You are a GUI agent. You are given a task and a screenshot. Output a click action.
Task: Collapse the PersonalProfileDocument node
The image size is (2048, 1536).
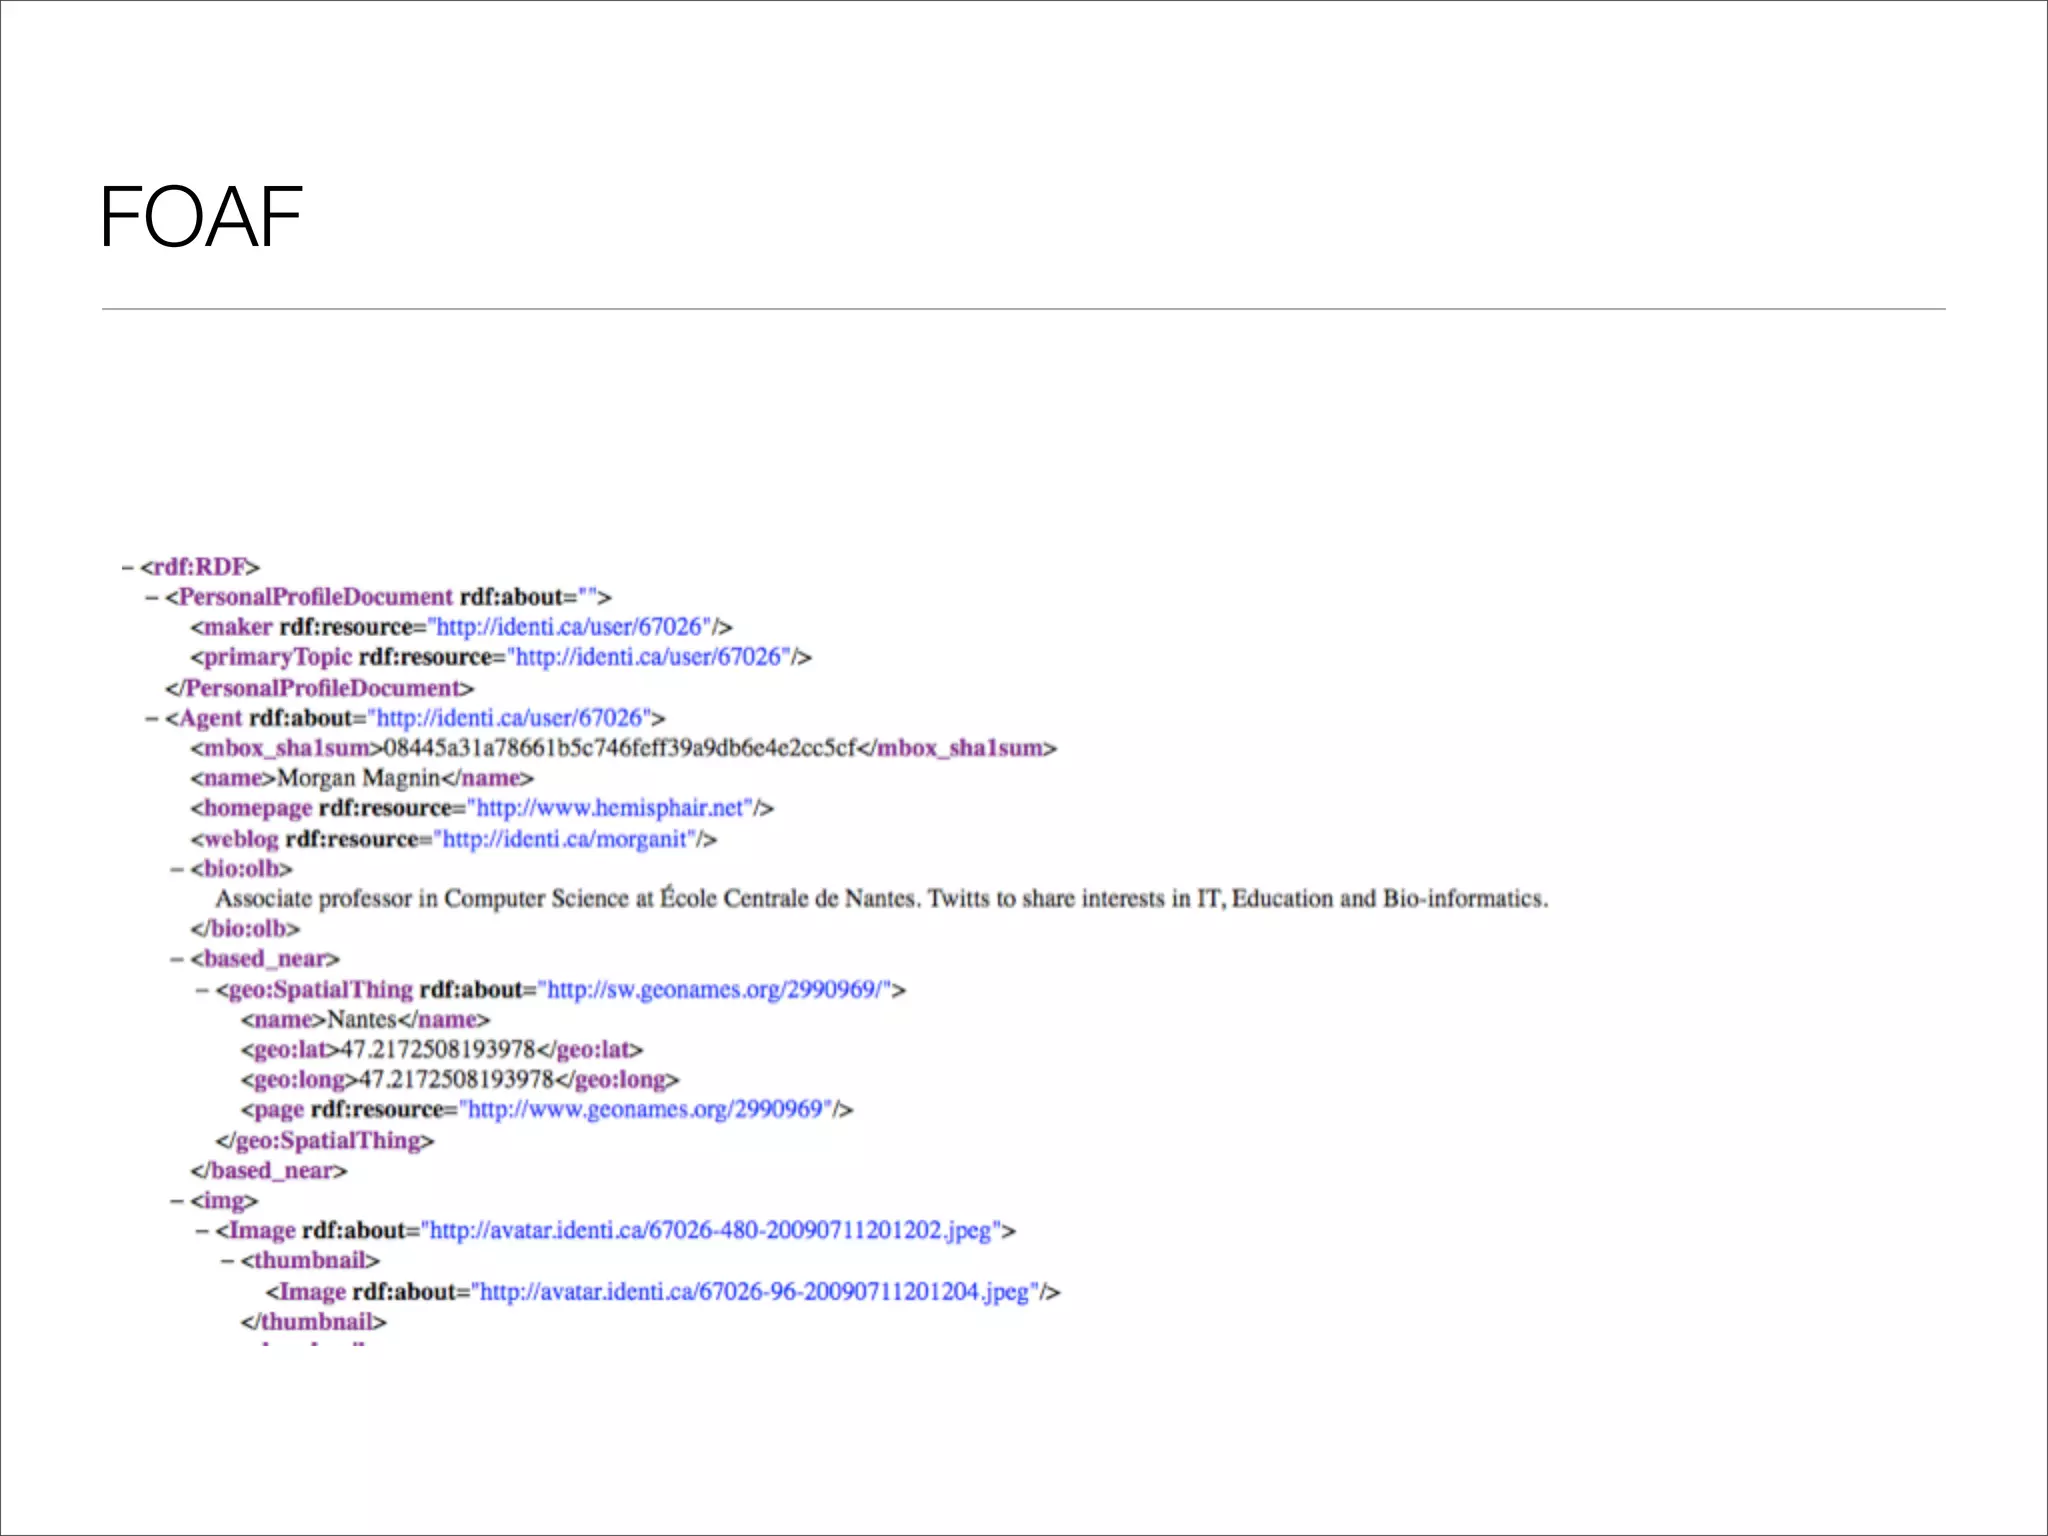point(152,598)
